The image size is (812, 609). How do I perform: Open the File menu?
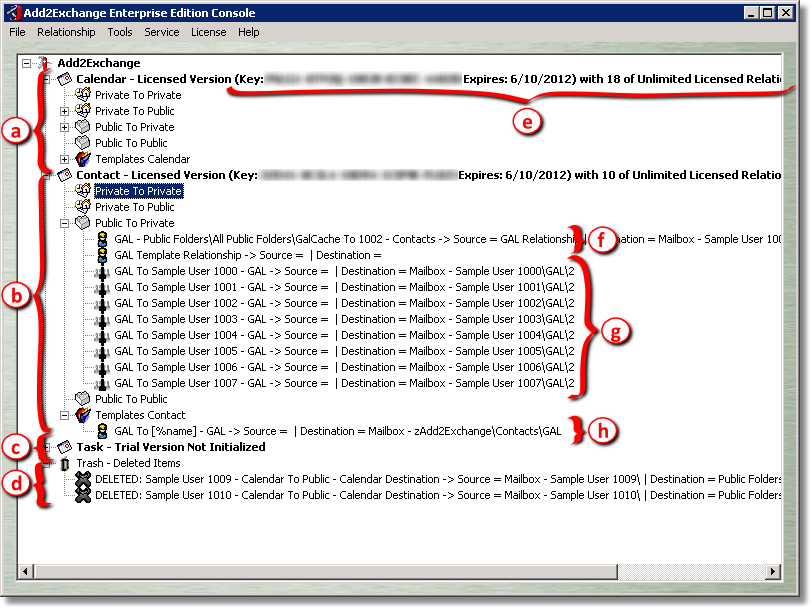(x=17, y=32)
